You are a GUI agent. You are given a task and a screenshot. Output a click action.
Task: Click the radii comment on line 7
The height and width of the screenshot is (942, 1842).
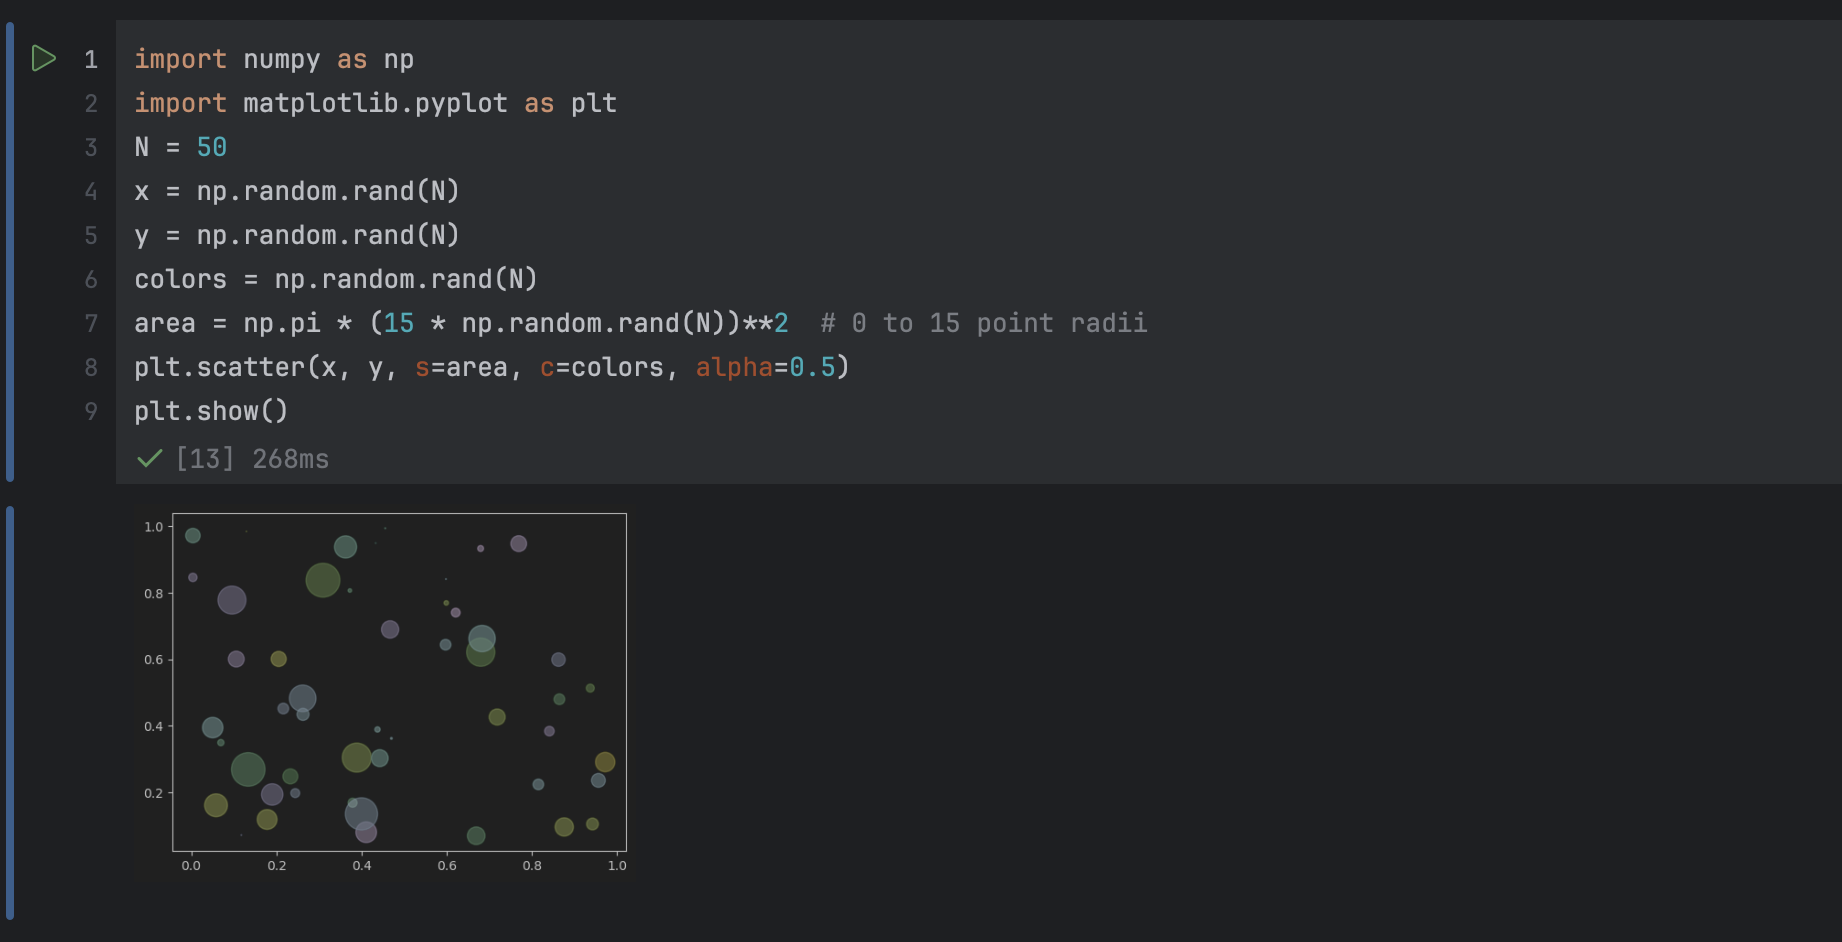pyautogui.click(x=983, y=322)
